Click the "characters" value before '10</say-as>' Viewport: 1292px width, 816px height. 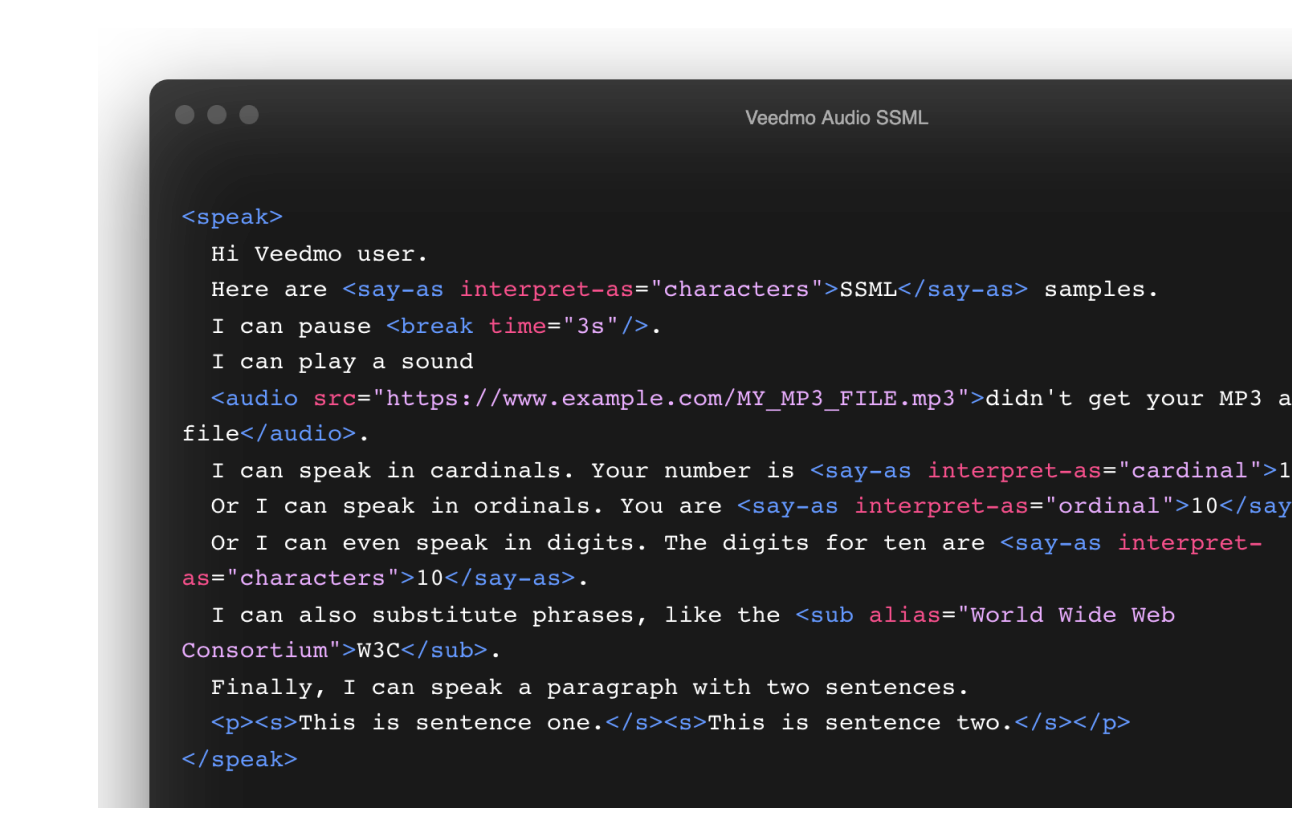click(313, 579)
